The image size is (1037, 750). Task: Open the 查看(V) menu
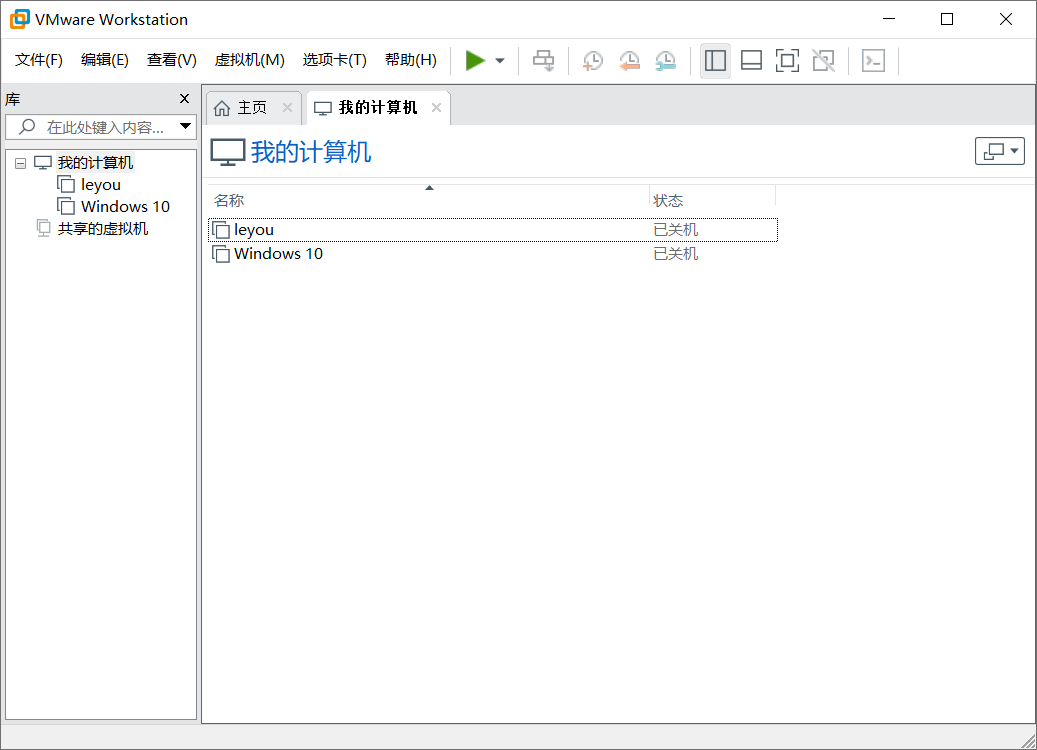(171, 60)
